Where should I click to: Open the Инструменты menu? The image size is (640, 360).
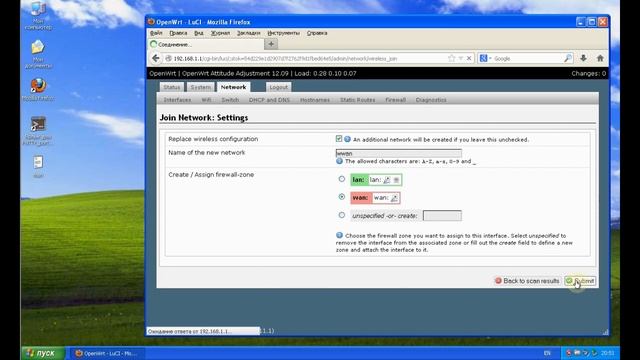tap(284, 33)
